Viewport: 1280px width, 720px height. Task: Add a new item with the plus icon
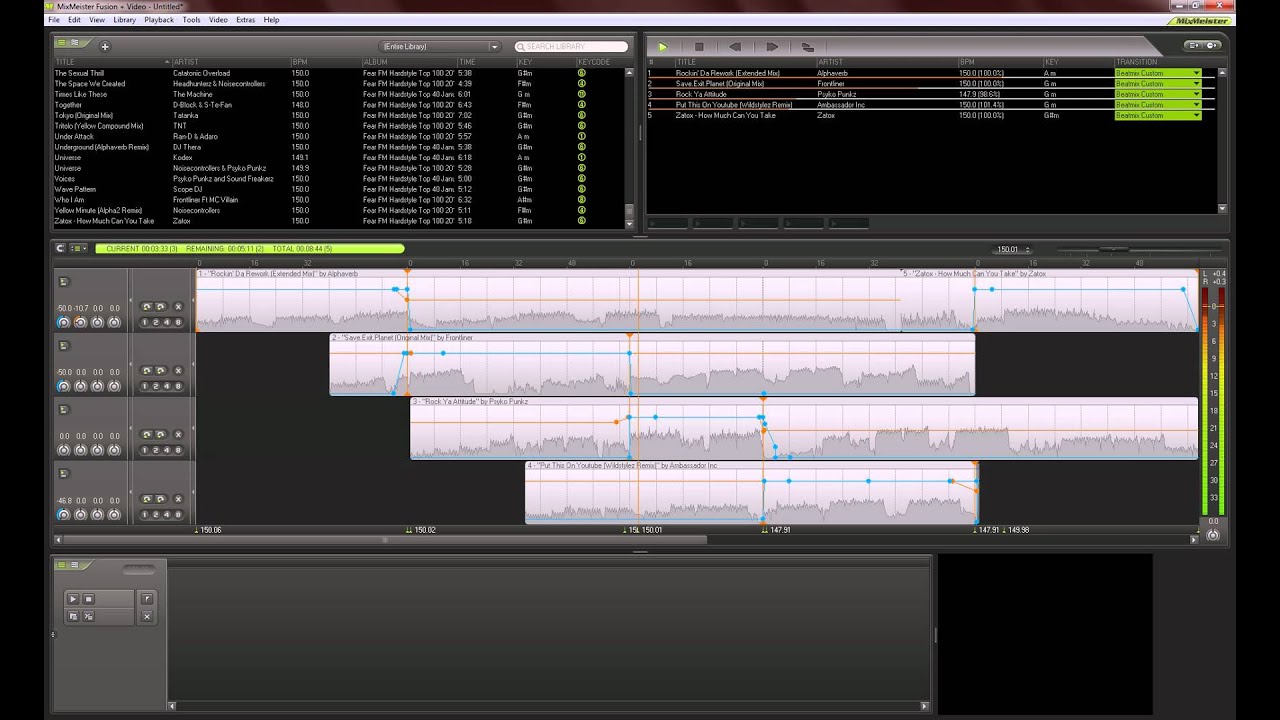coord(105,46)
